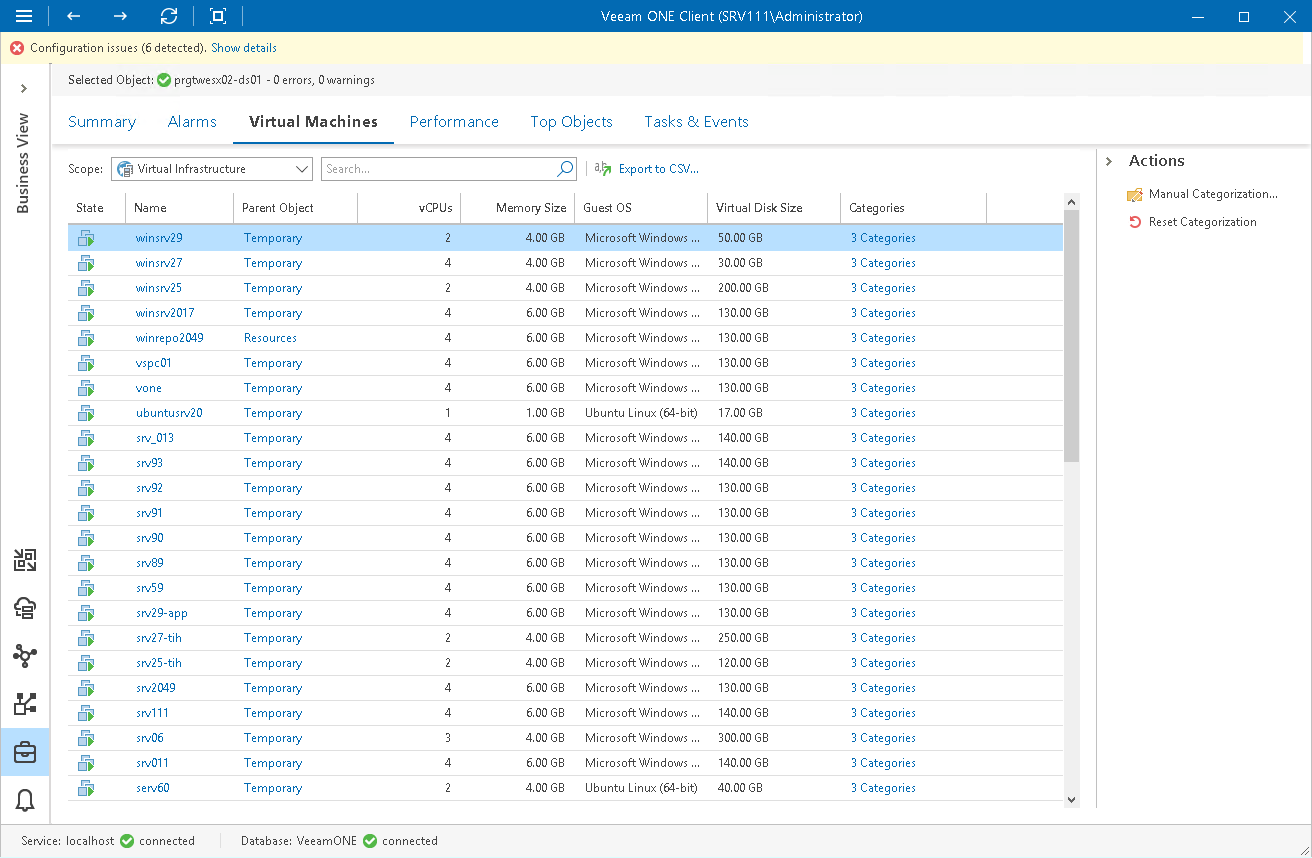
Task: Open the Top Objects tab
Action: 571,122
